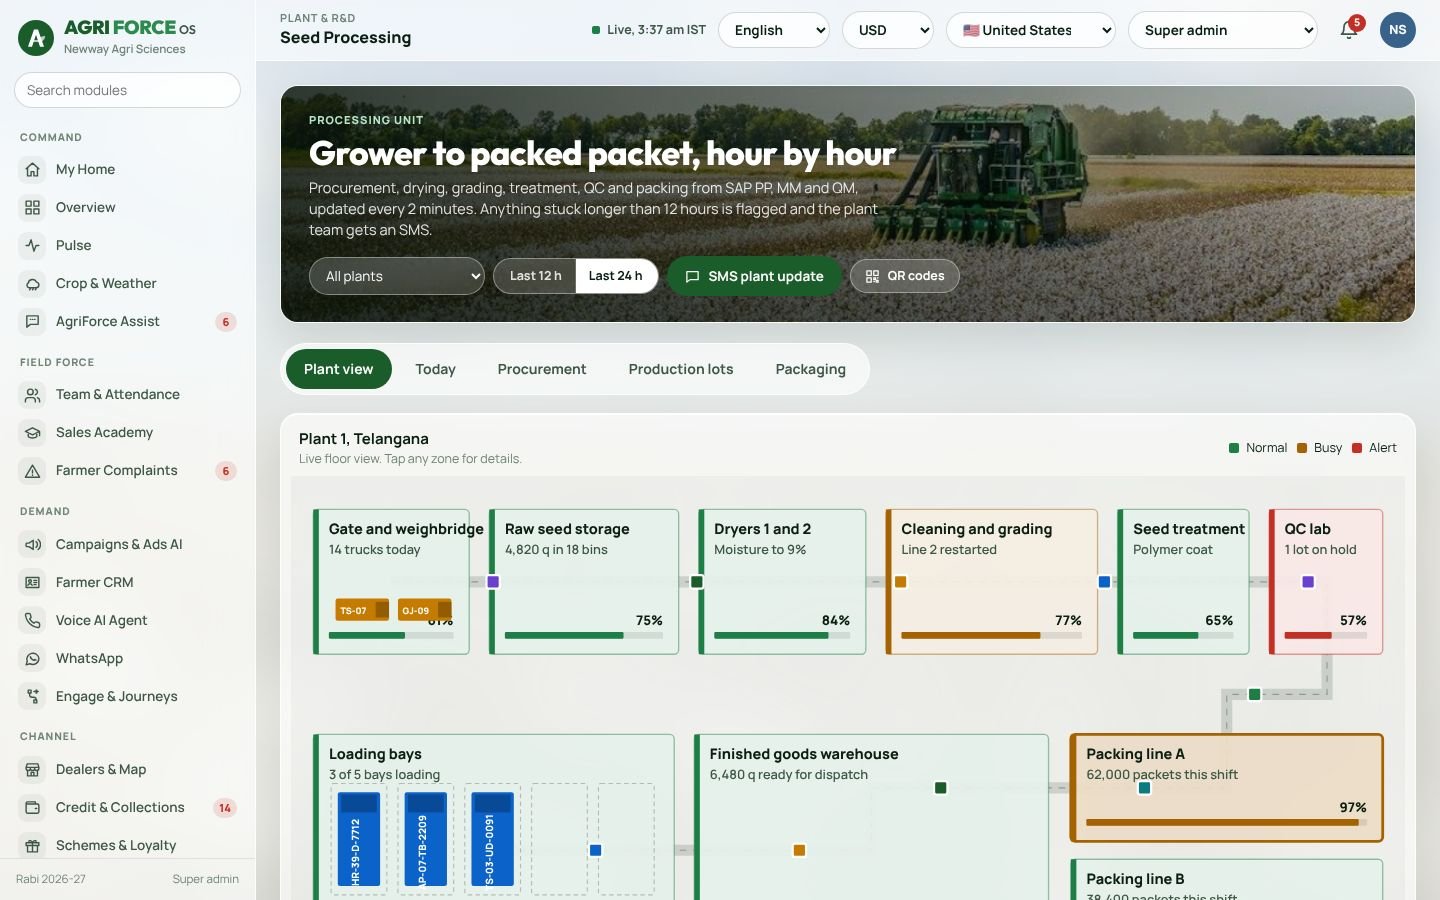
Task: Select the Last 12 h range toggle
Action: [535, 276]
